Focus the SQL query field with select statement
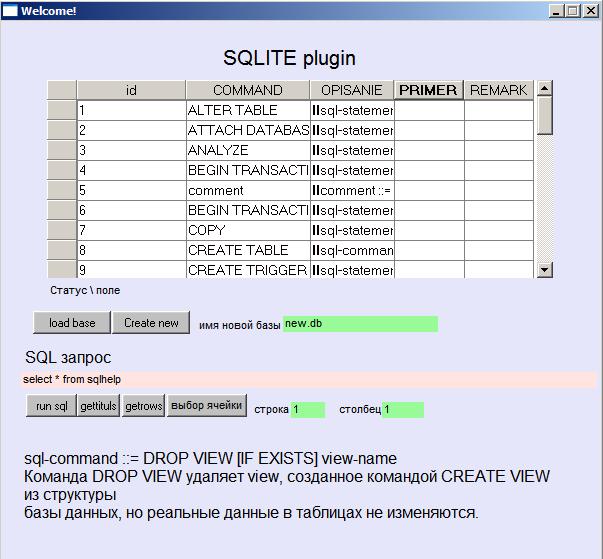This screenshot has width=603, height=559. 309,379
